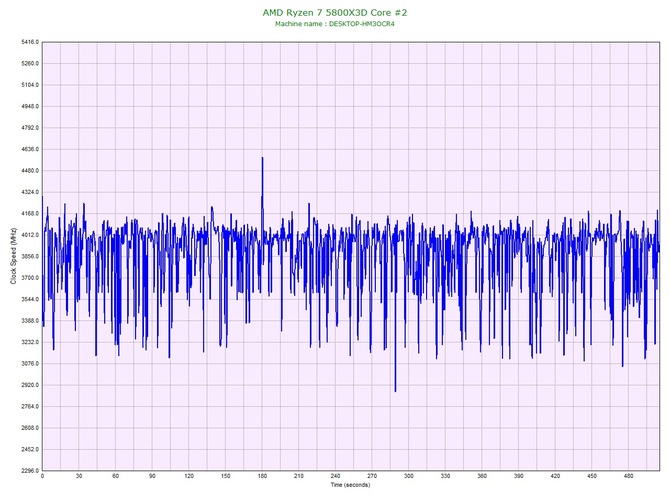Click the chart title 'AMD Ryzen 7 5800X3D Core #2'
Screen dimensions: 670x502
(335, 12)
